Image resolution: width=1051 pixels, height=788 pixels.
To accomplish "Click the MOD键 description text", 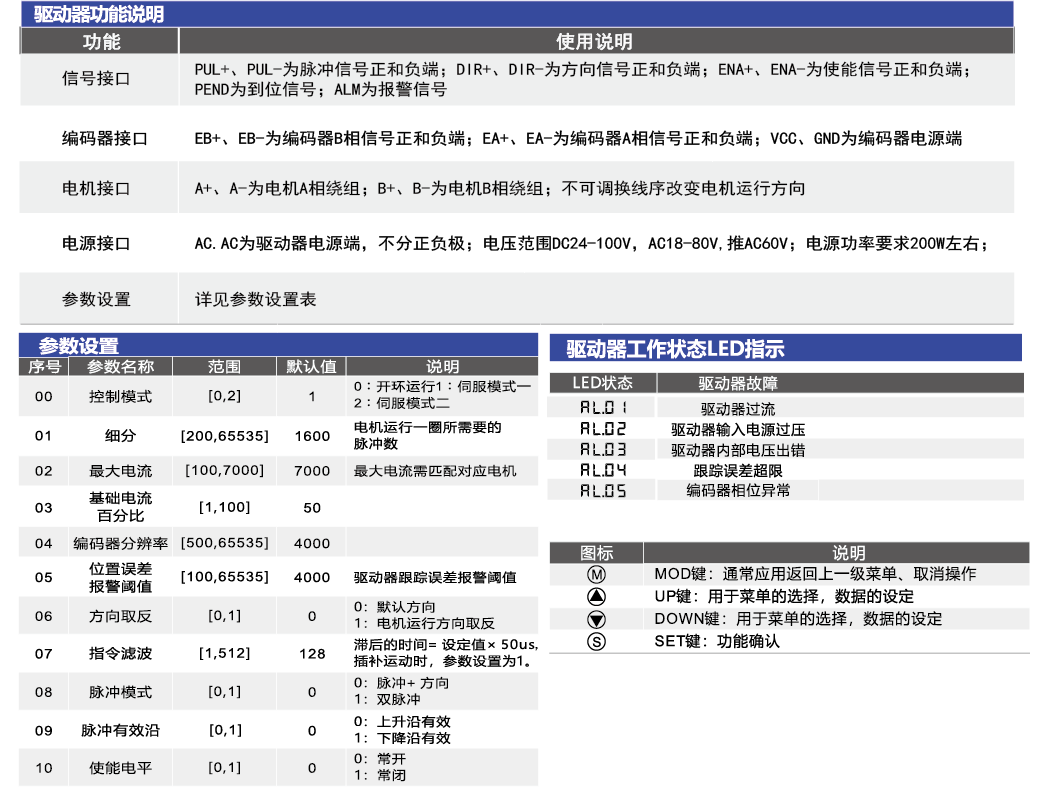I will (815, 574).
